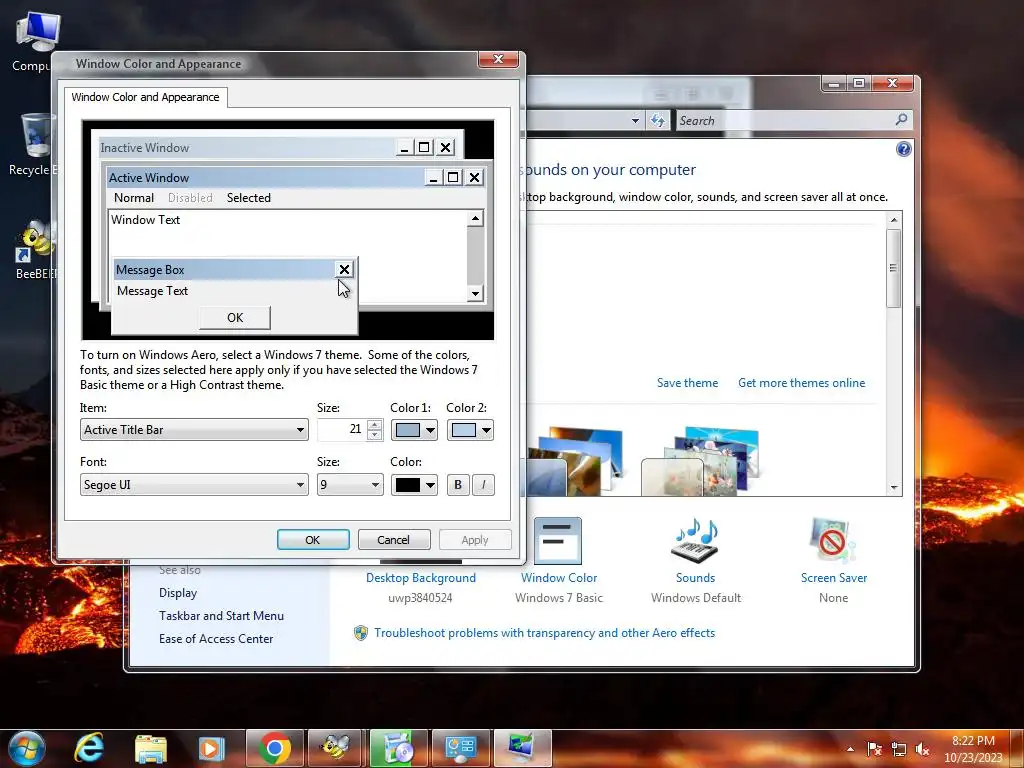This screenshot has height=768, width=1024.
Task: Click the Normal menu item in preview
Action: (x=134, y=198)
